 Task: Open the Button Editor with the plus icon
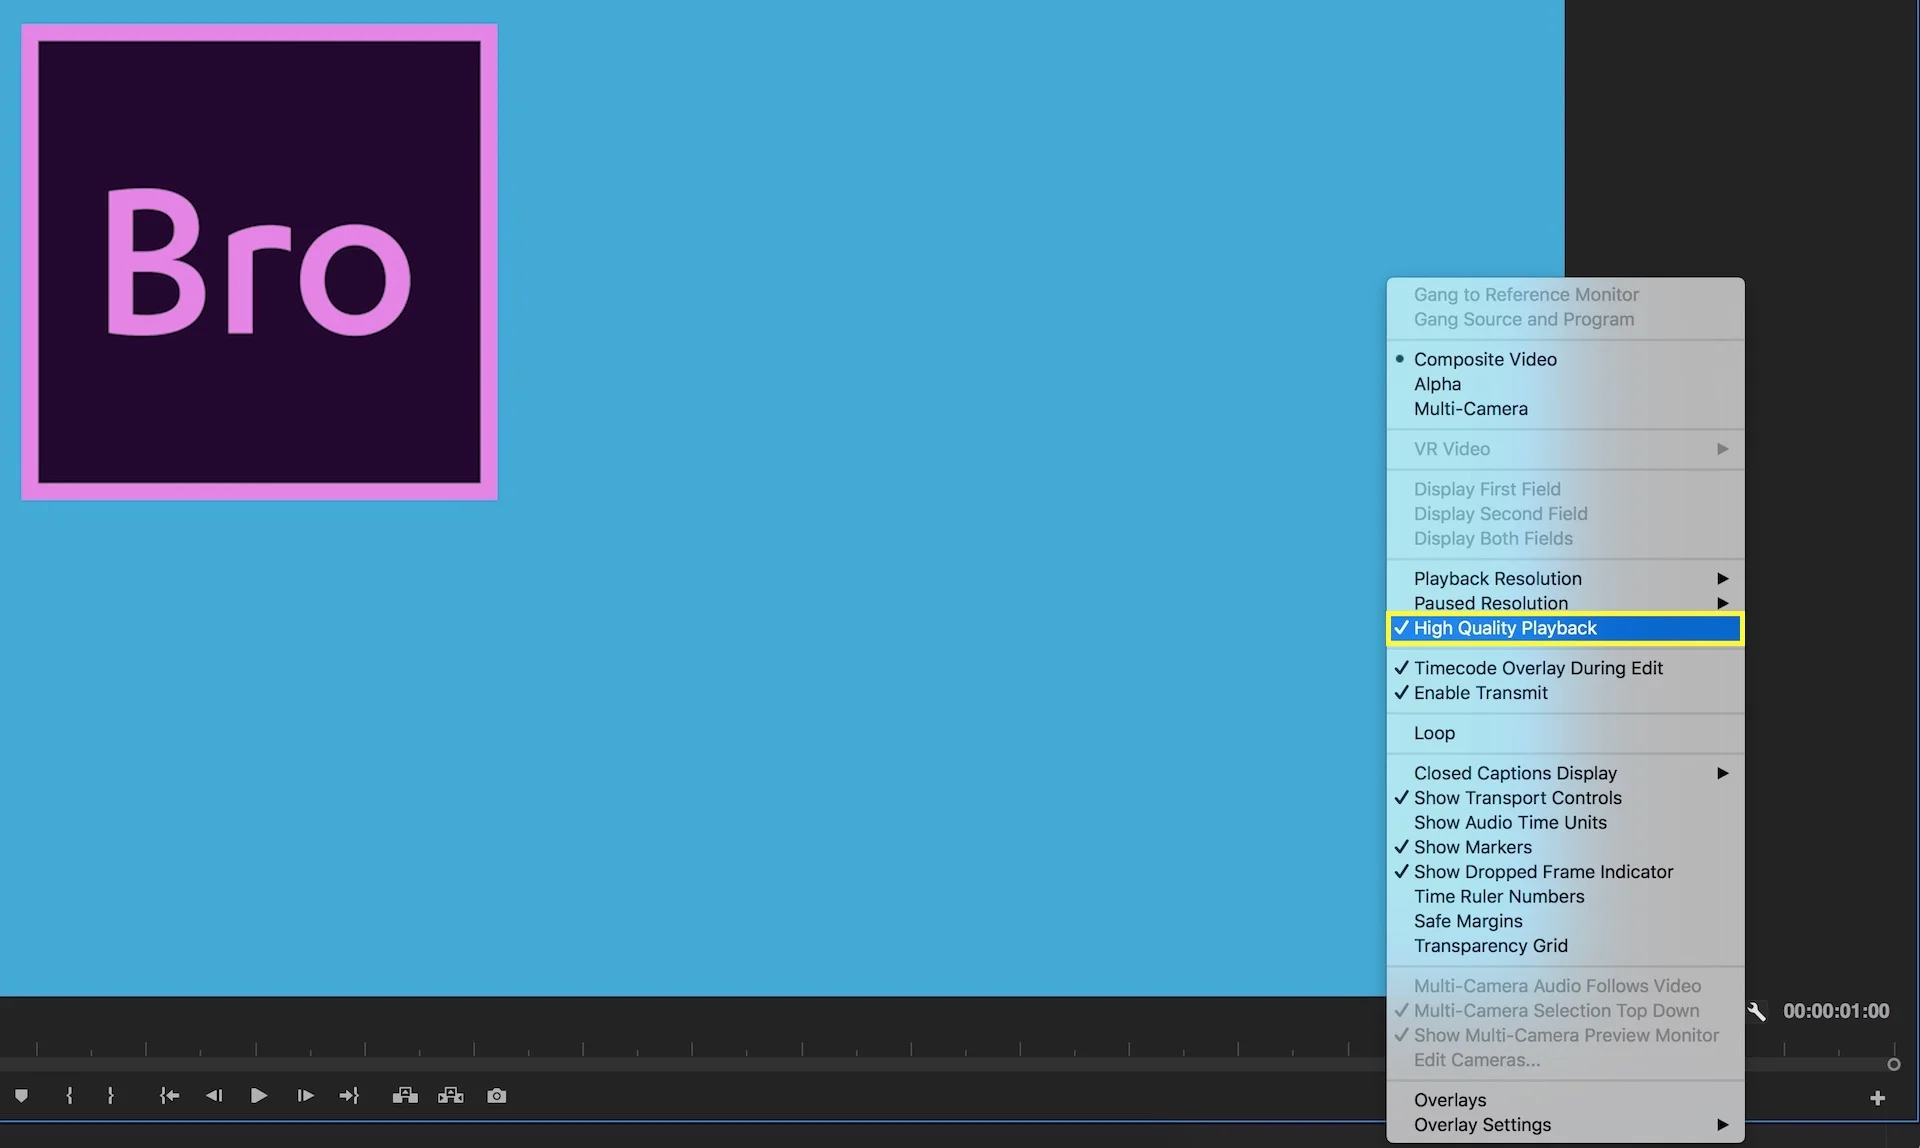click(x=1878, y=1096)
